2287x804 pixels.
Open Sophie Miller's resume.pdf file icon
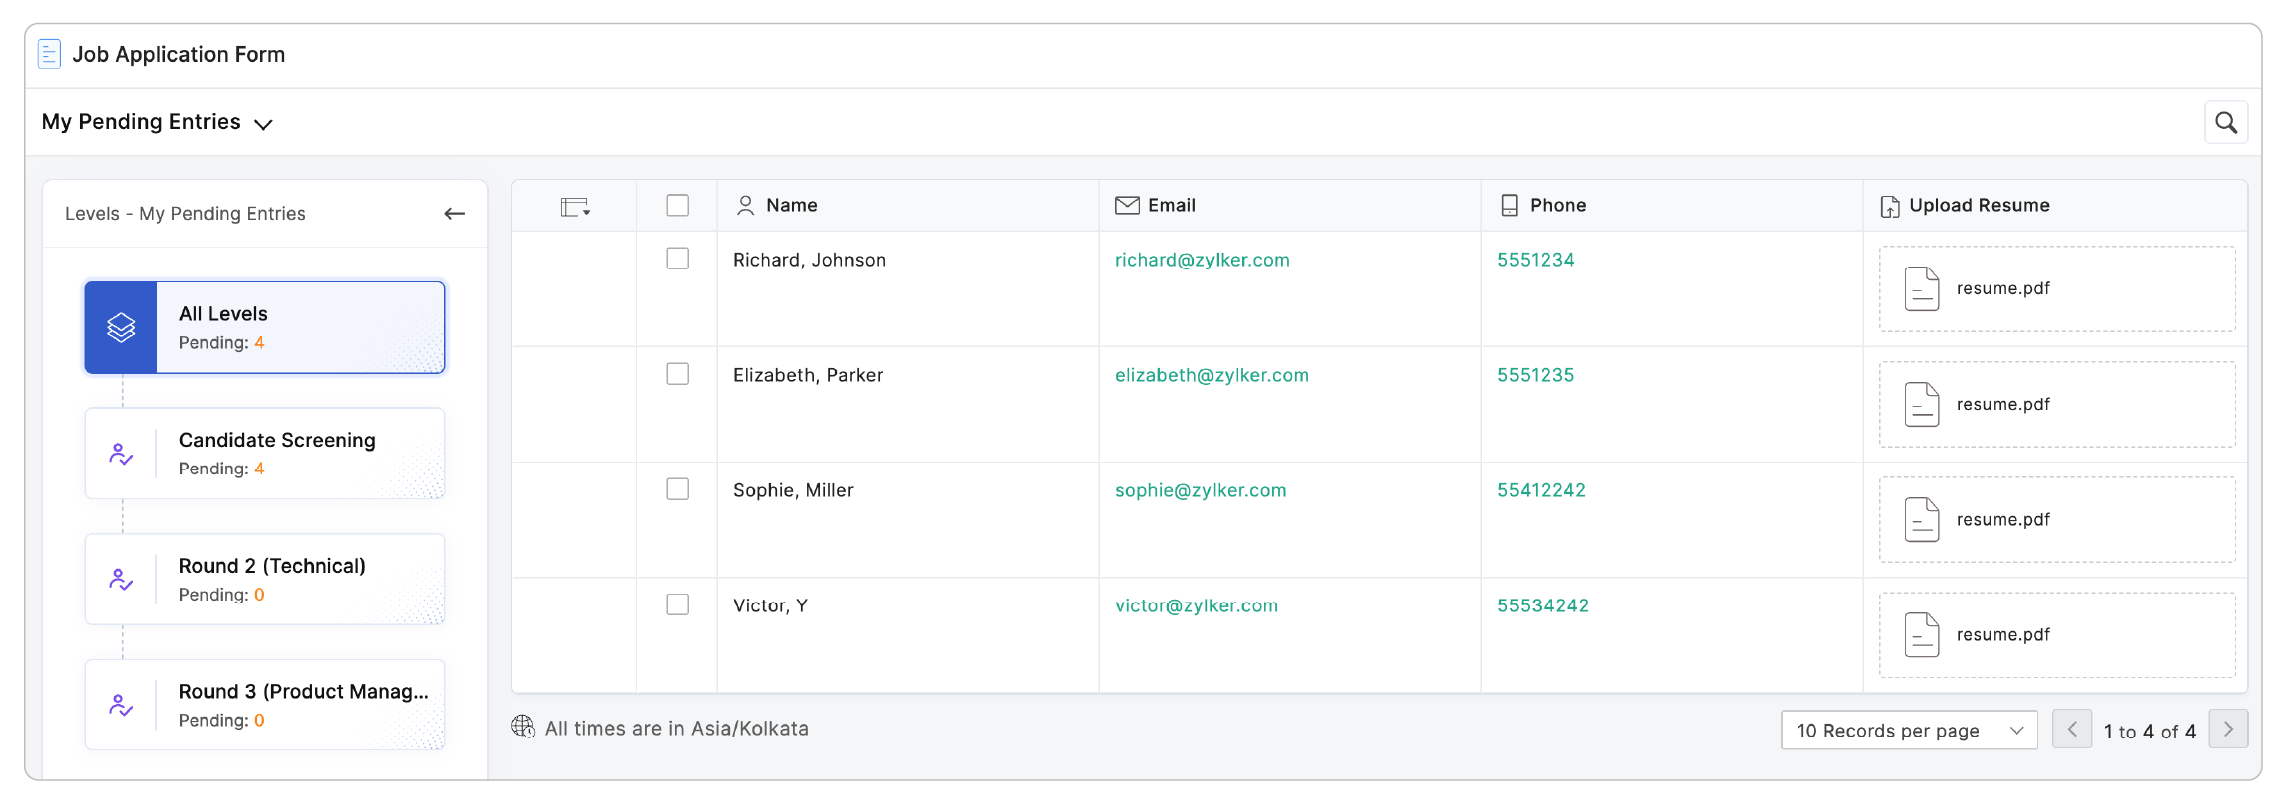1921,520
